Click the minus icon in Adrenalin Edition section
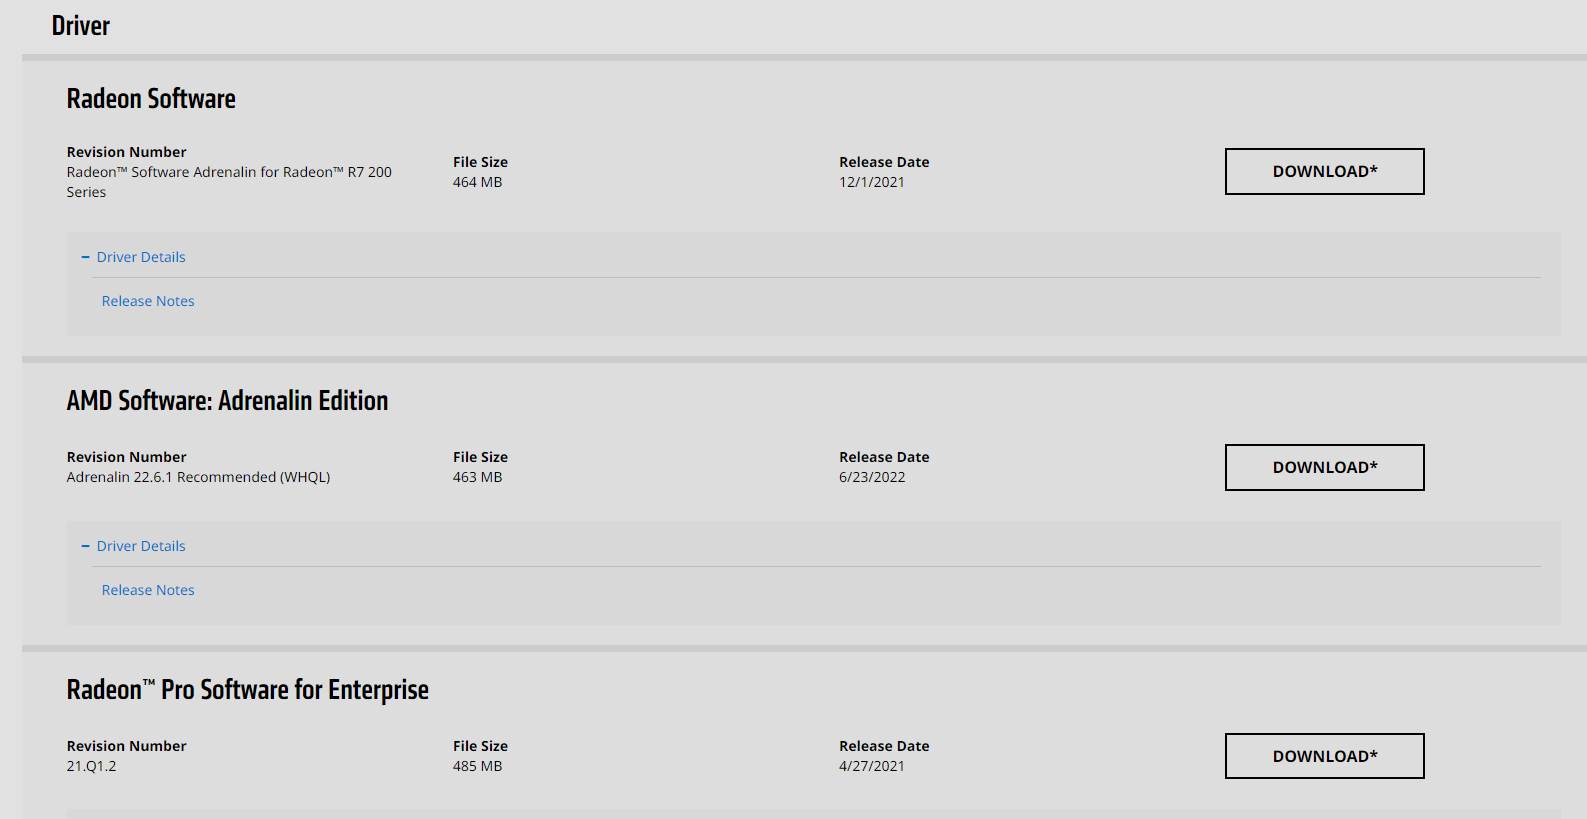Screen dimensions: 1587x819 (x=85, y=546)
